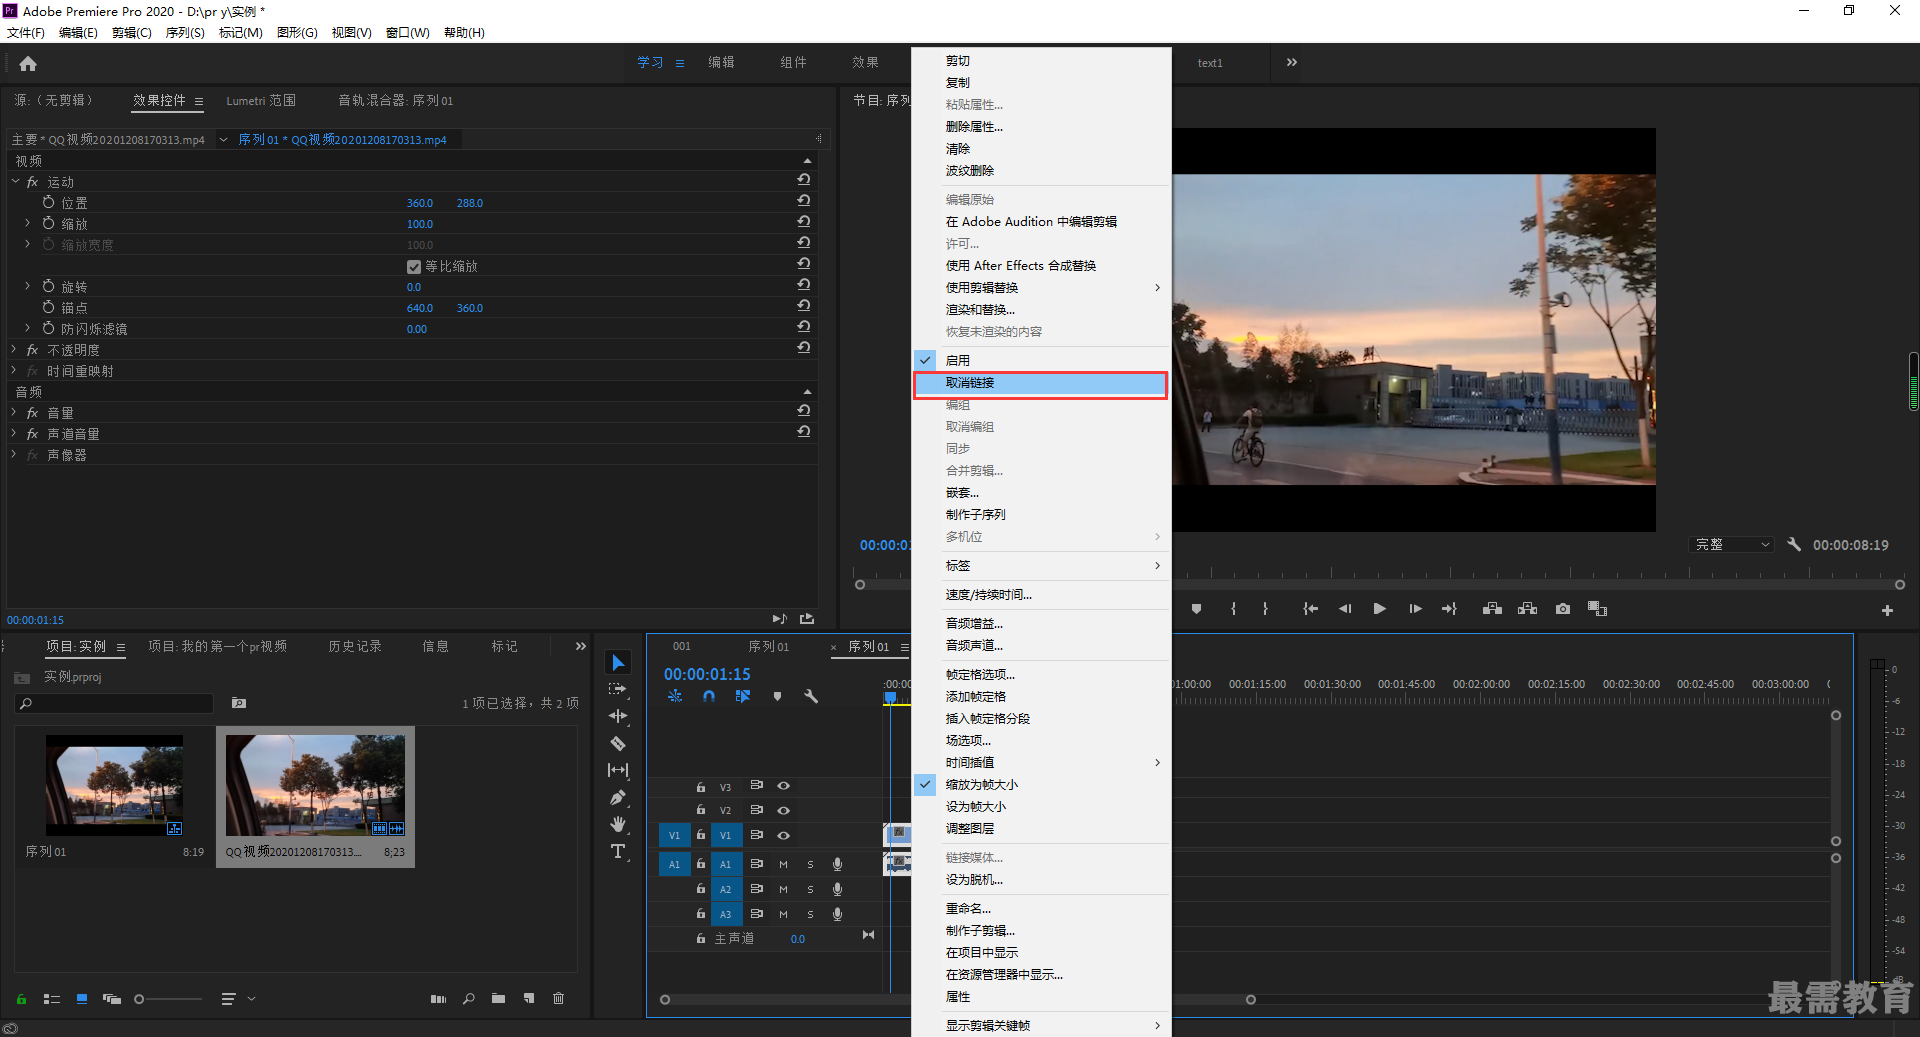The width and height of the screenshot is (1920, 1037).
Task: Toggle V1 track output eye
Action: click(x=784, y=835)
